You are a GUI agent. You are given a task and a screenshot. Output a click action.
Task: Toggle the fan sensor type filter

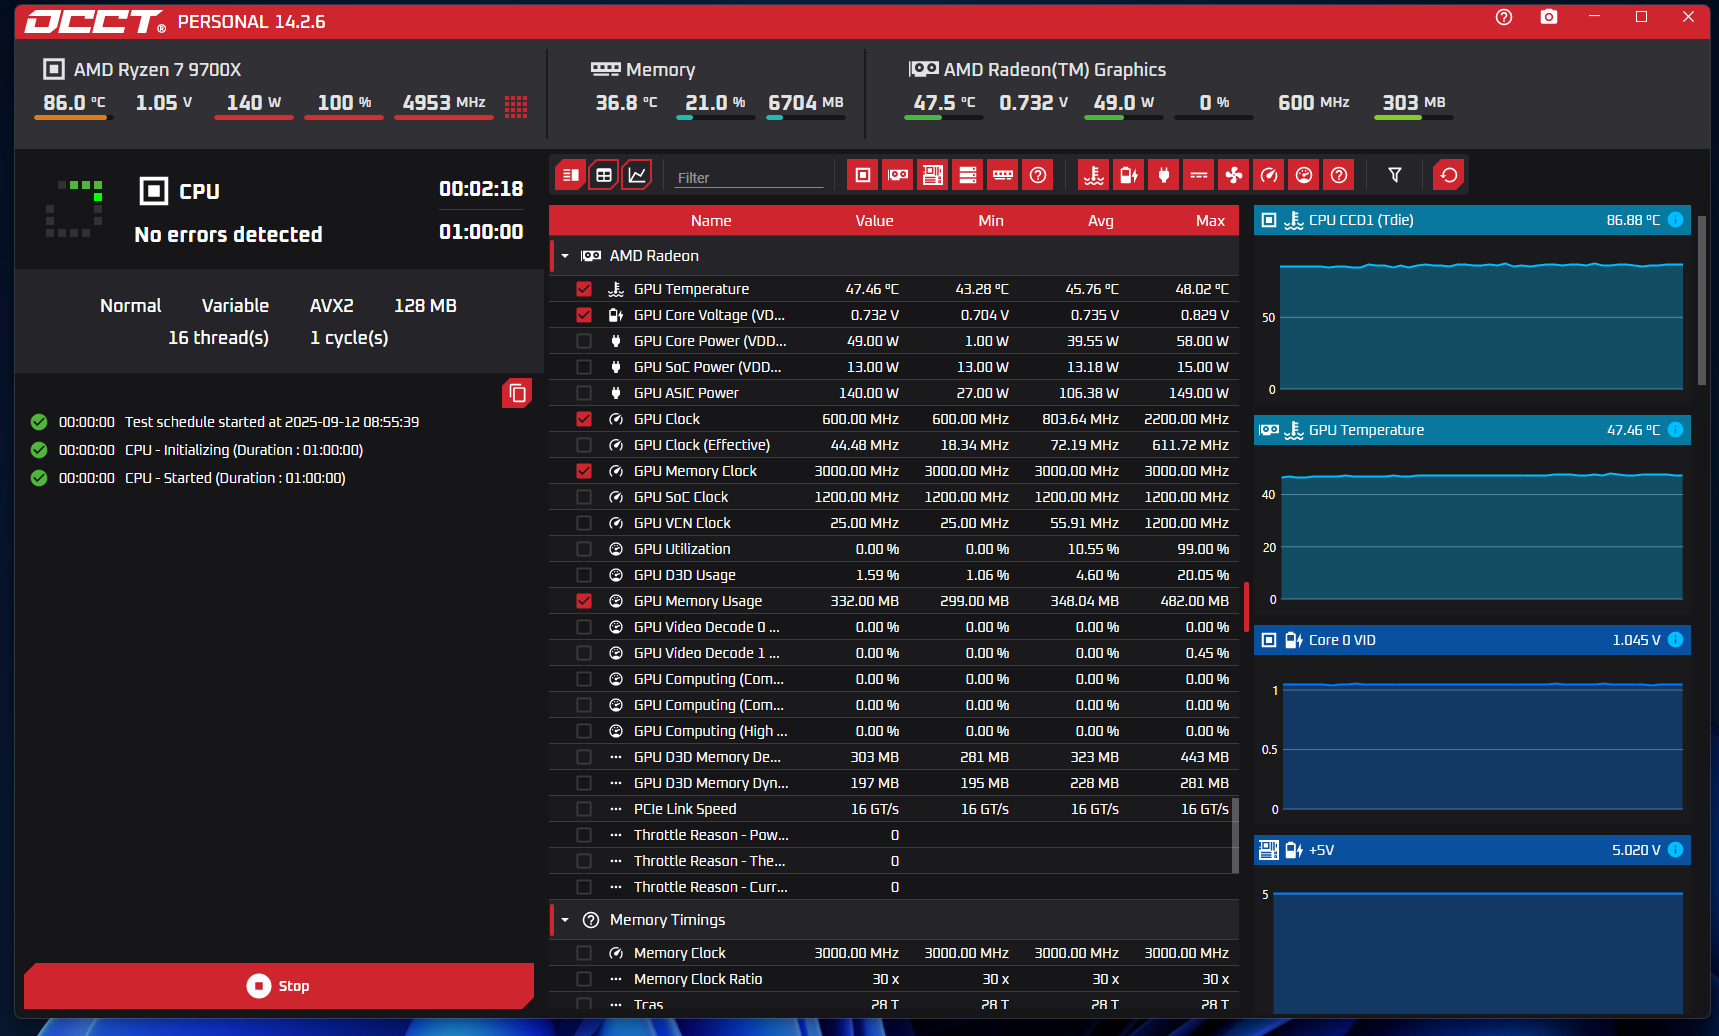click(1234, 175)
